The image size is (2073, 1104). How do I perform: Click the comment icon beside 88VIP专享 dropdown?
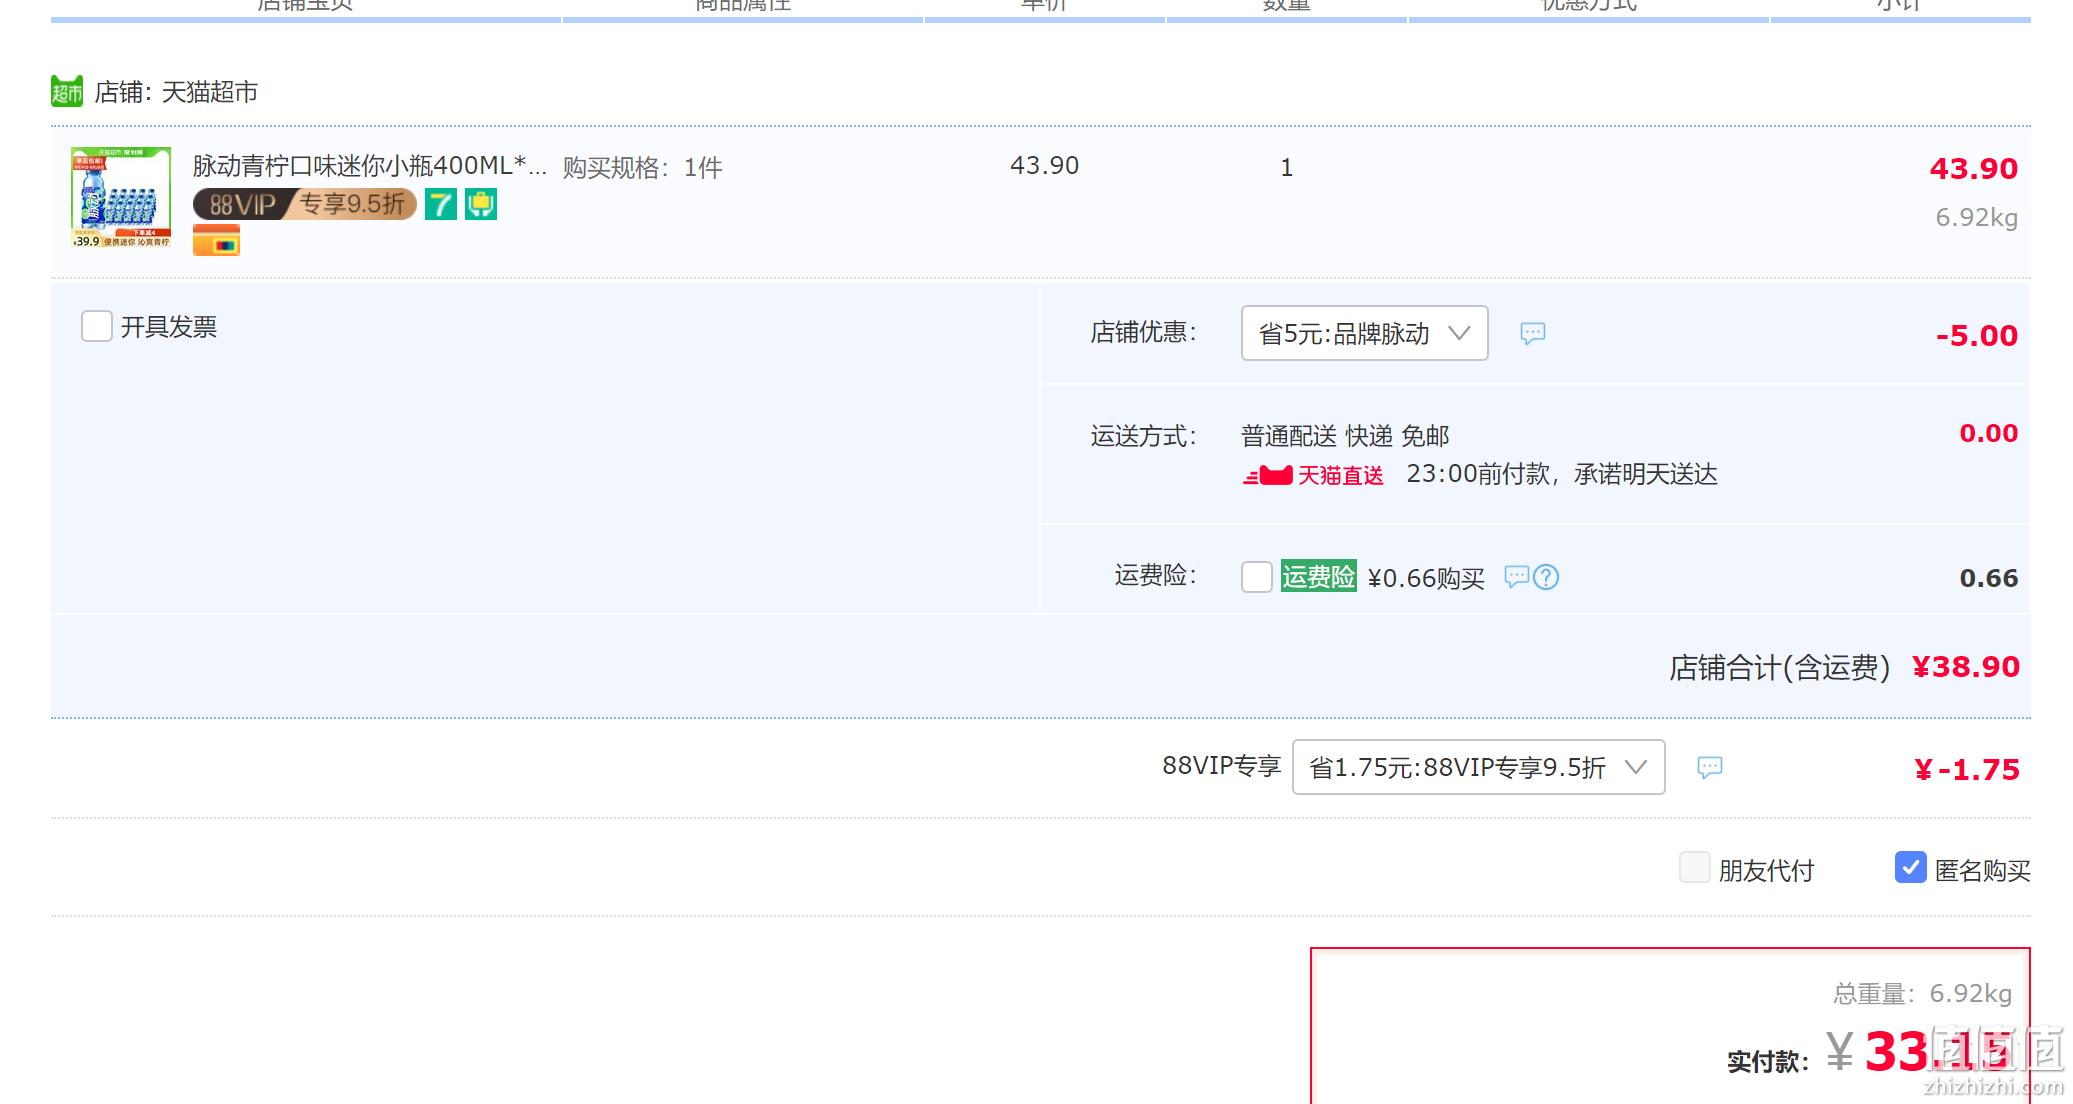pyautogui.click(x=1710, y=767)
